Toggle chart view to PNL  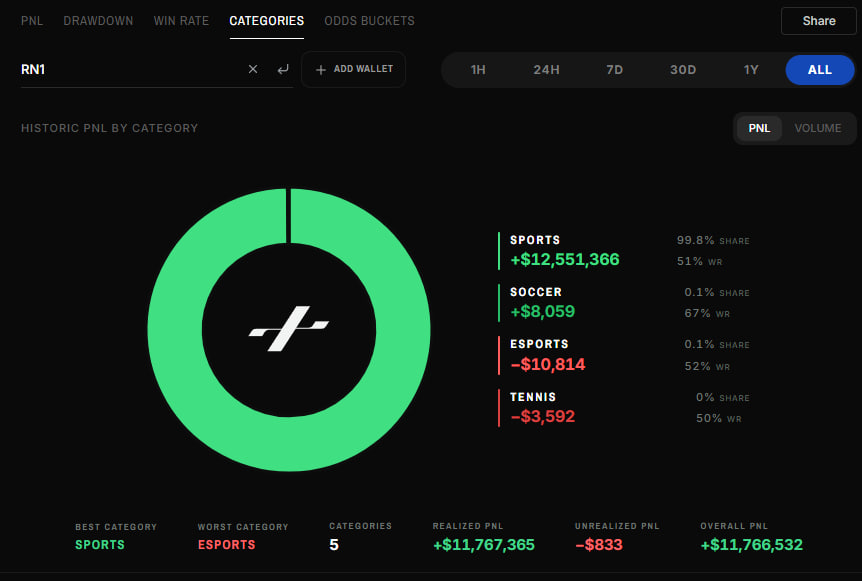pos(759,128)
